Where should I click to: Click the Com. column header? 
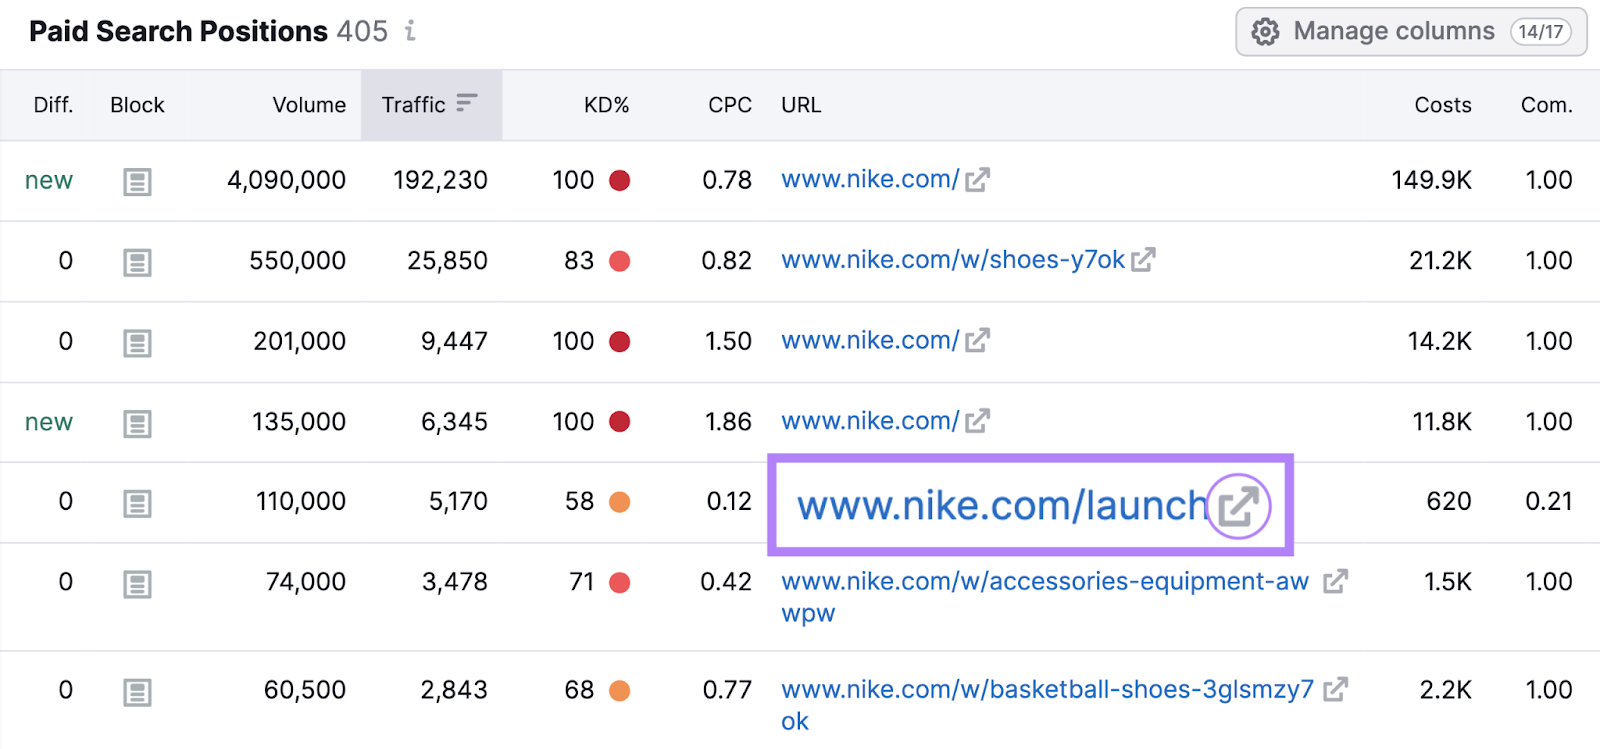(1546, 105)
